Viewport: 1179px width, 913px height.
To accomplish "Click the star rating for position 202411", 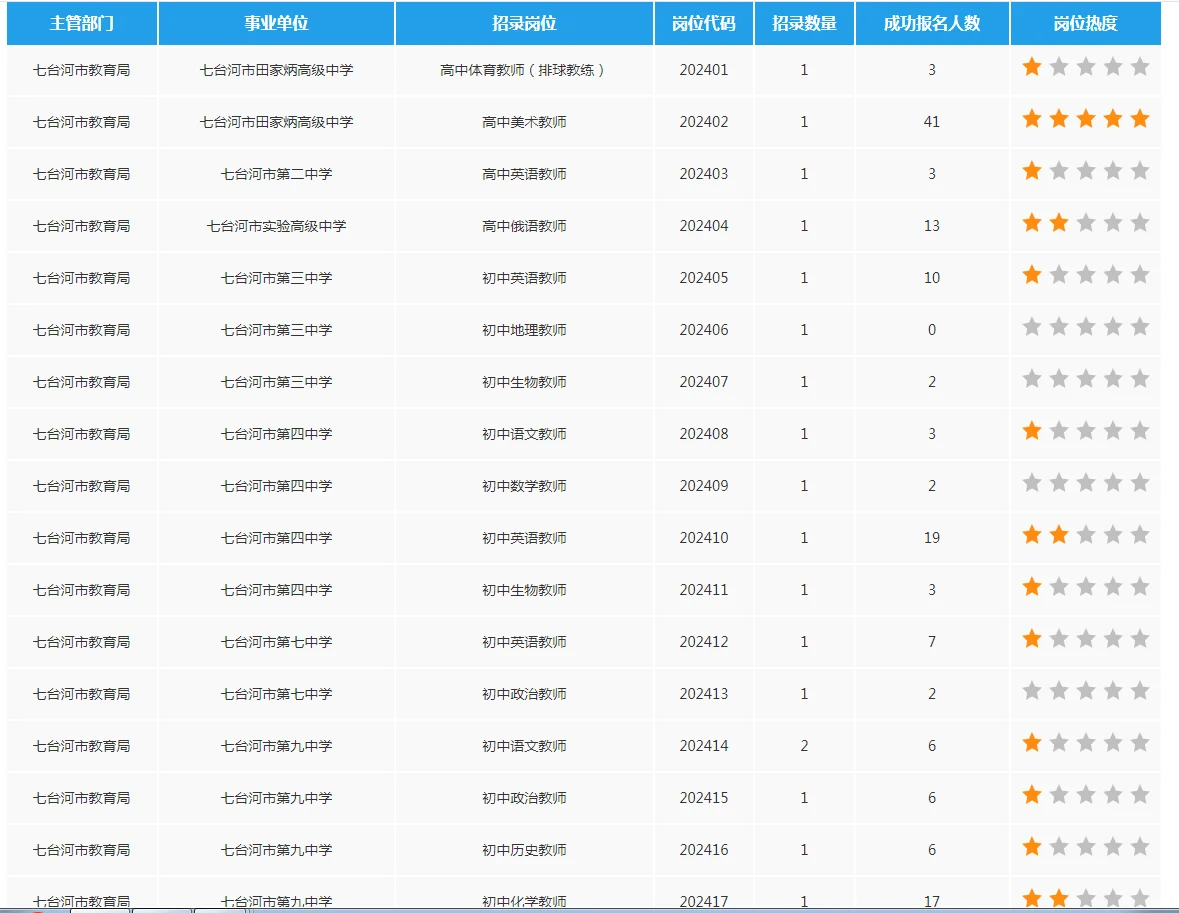I will [1086, 587].
